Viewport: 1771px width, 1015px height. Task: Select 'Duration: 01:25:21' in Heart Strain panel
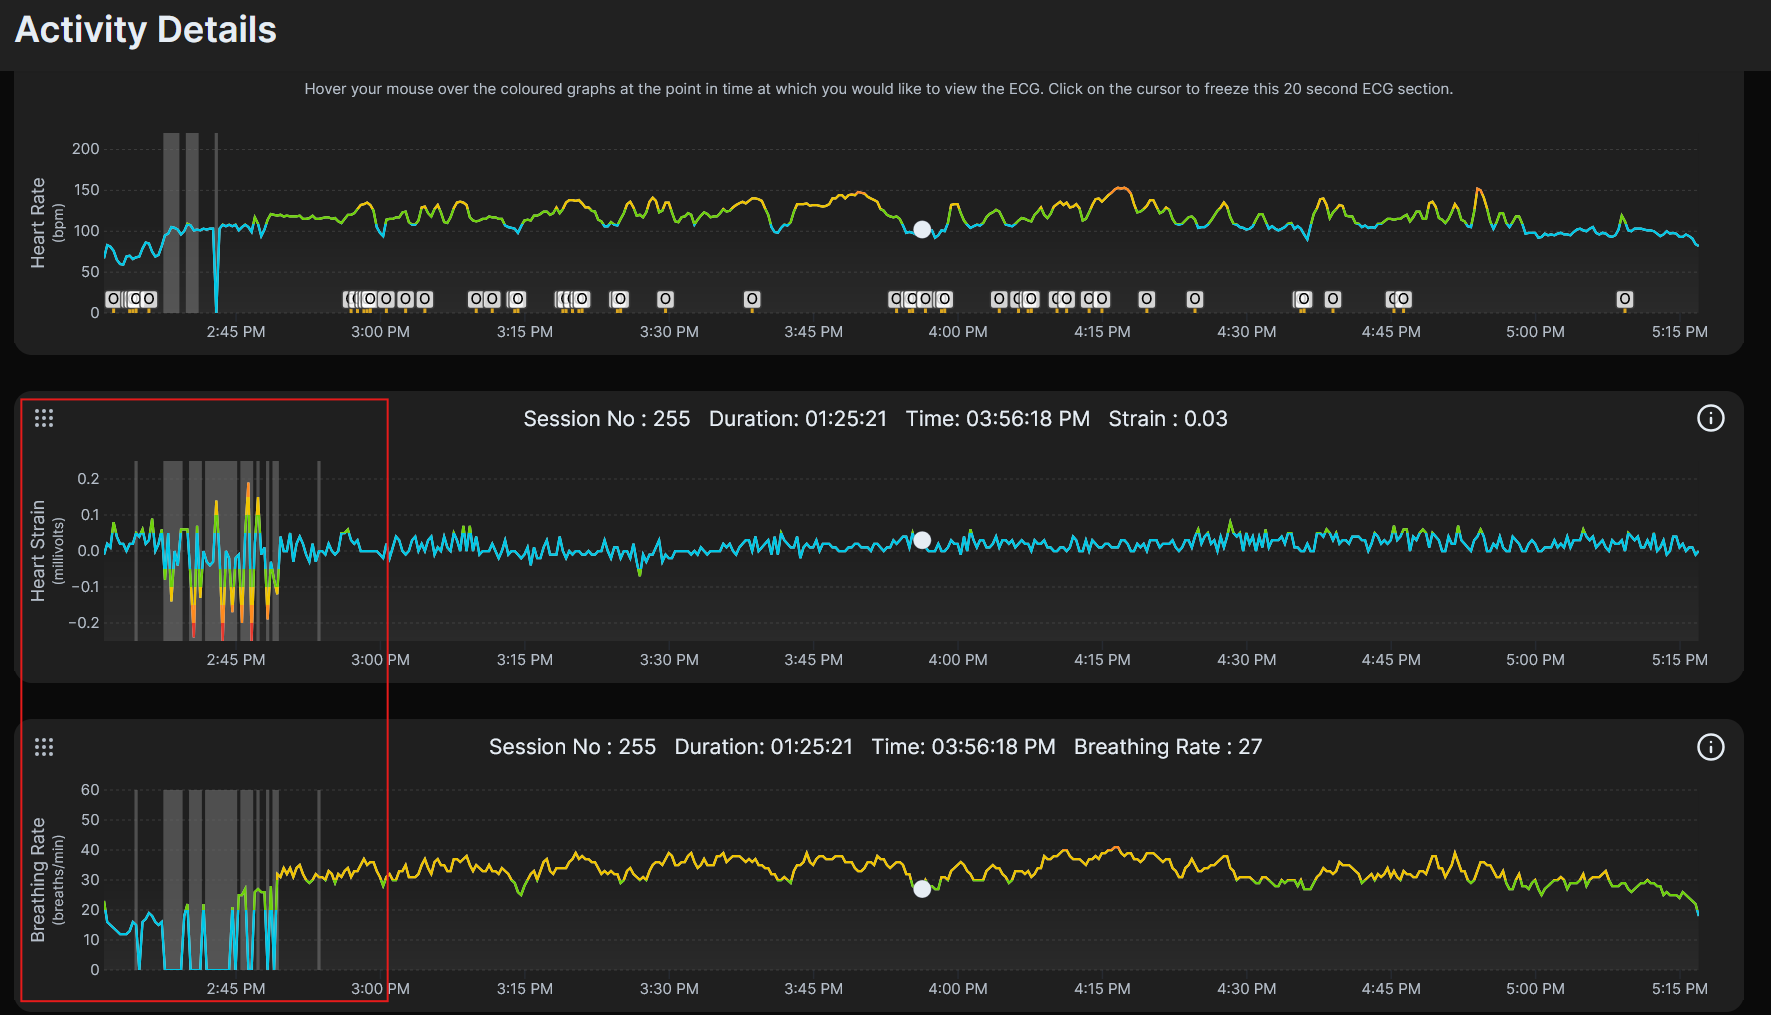(797, 419)
